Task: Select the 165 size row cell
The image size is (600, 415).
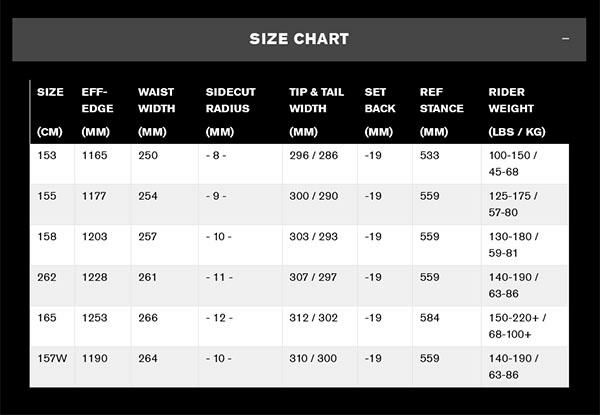Action: point(47,318)
